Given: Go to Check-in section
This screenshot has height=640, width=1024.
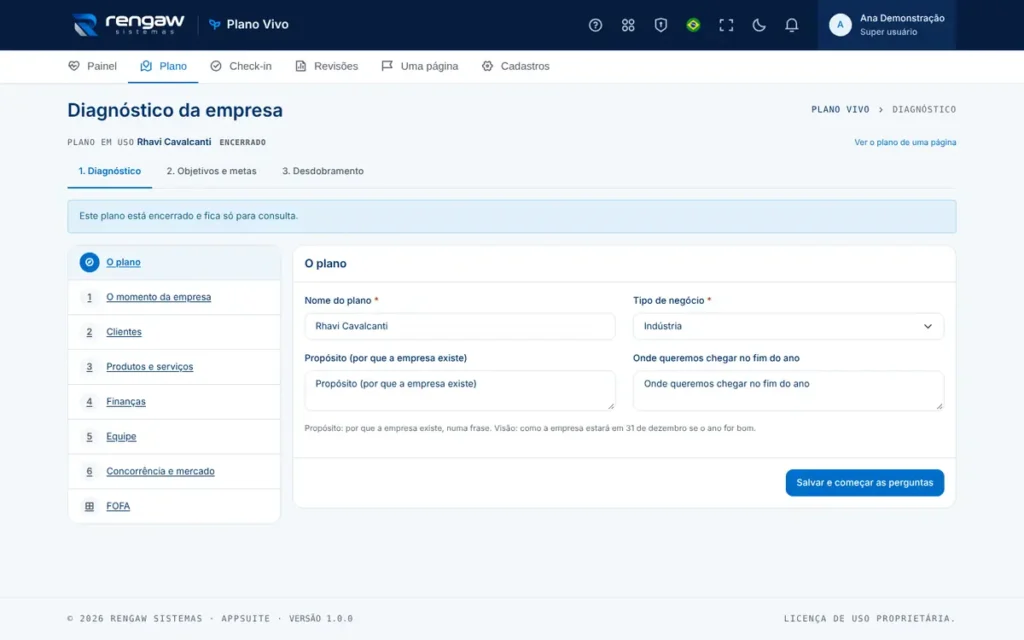Looking at the screenshot, I should click(x=240, y=66).
